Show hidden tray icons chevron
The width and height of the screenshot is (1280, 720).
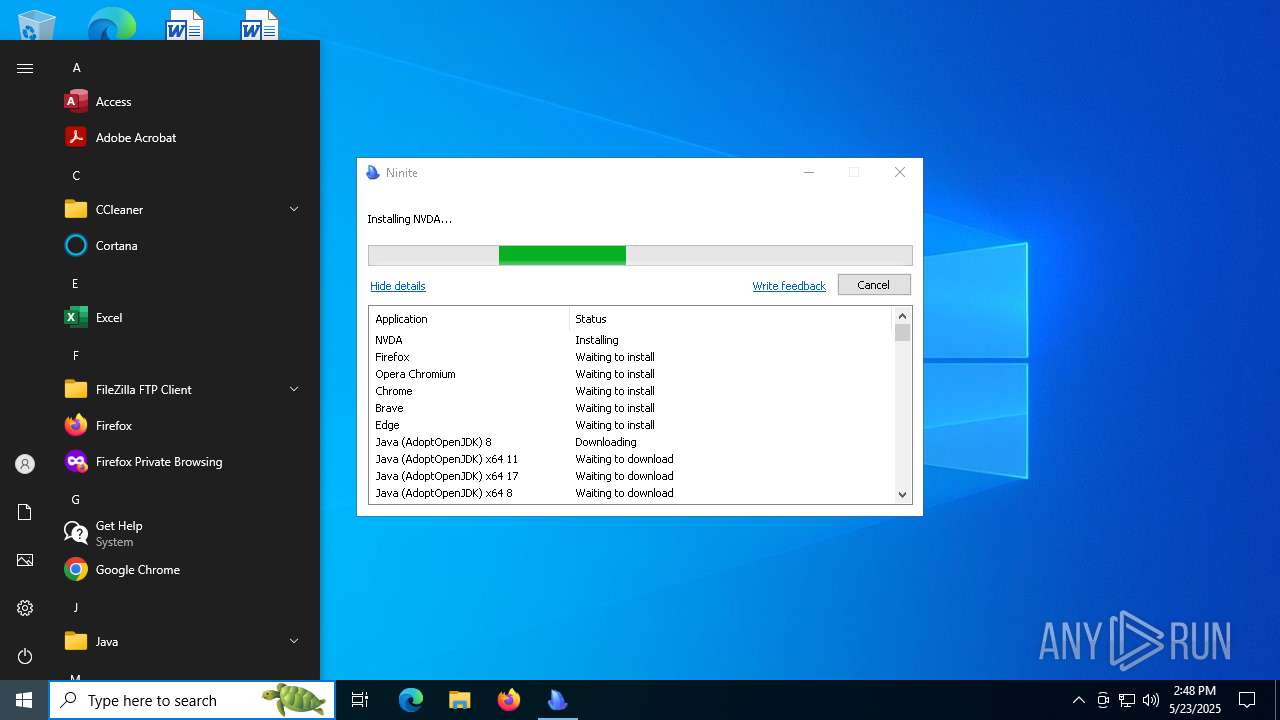(1078, 700)
